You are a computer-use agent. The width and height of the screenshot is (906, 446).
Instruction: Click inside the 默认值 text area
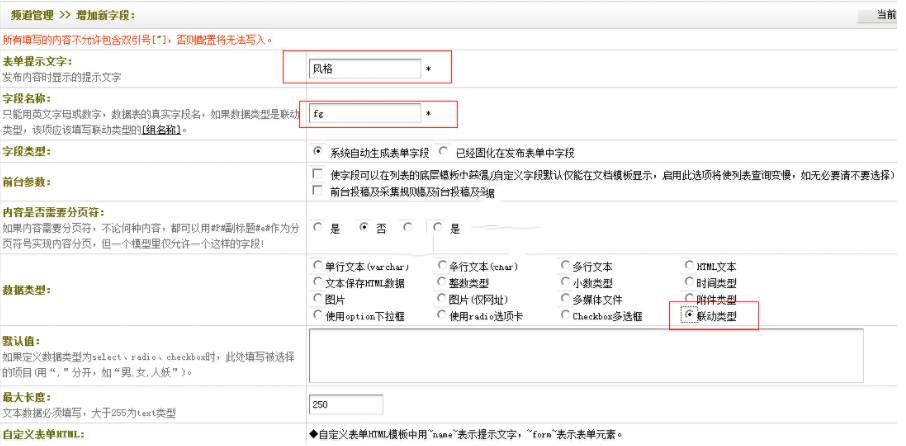click(585, 356)
